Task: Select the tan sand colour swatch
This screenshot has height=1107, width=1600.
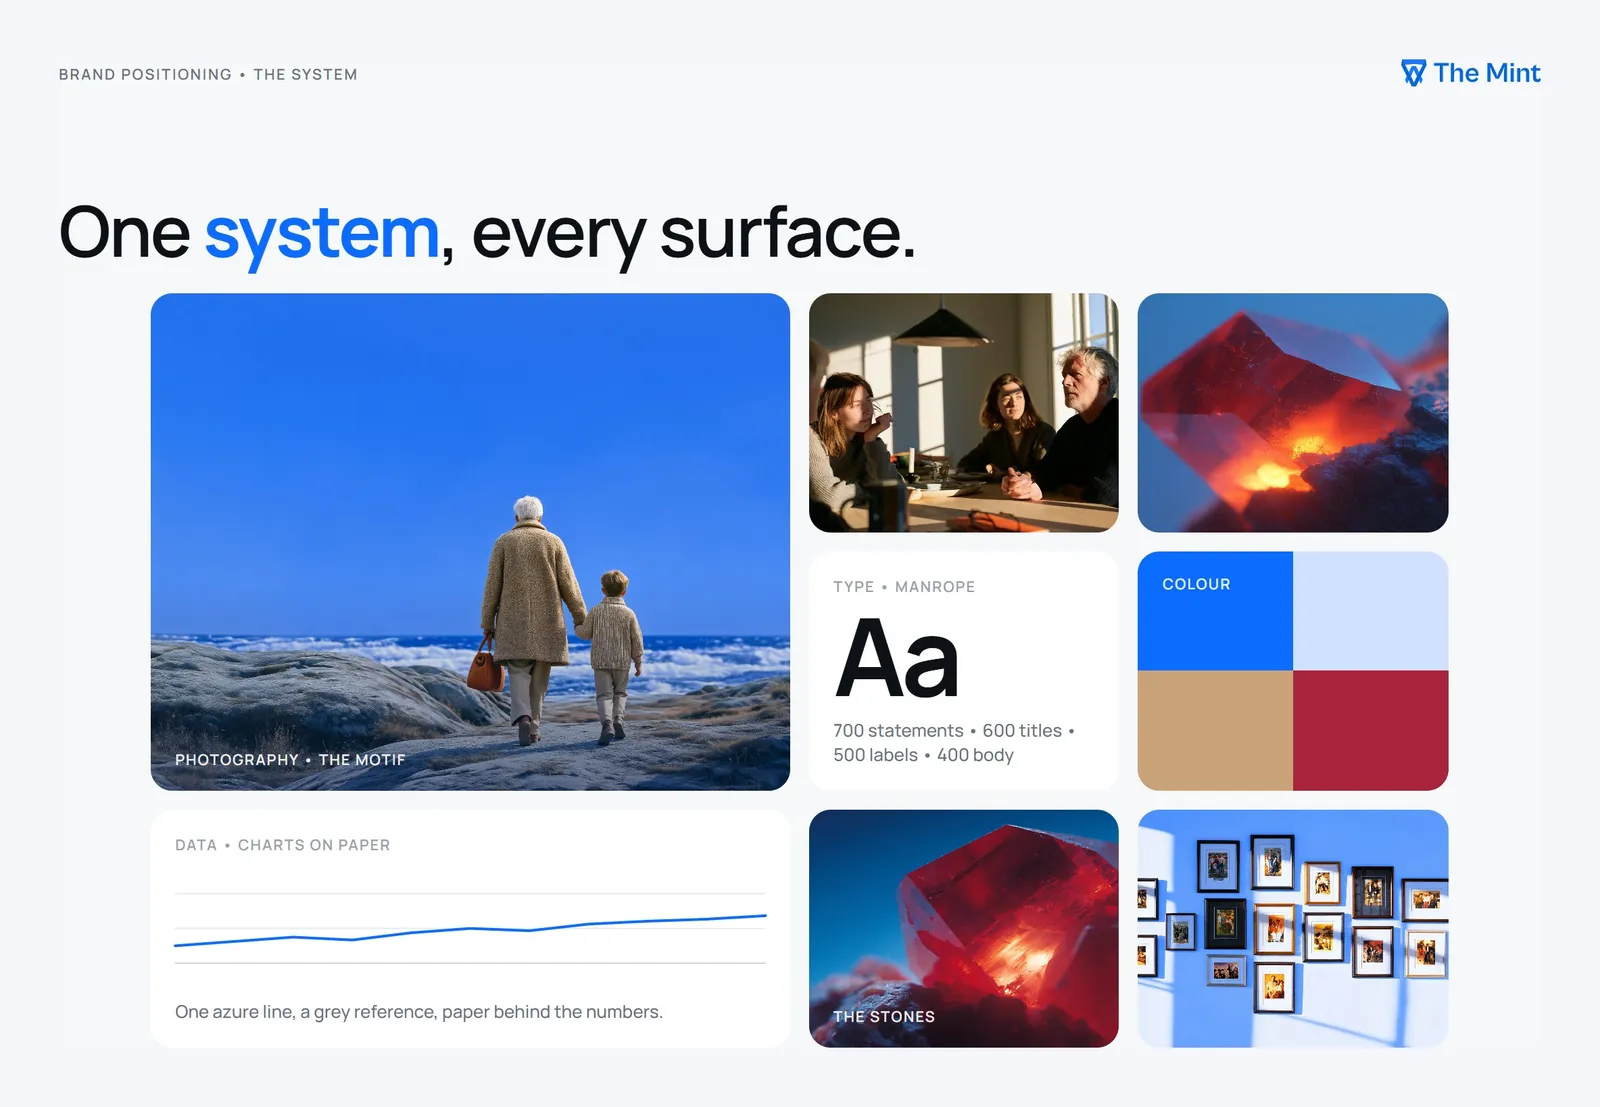Action: click(1215, 730)
